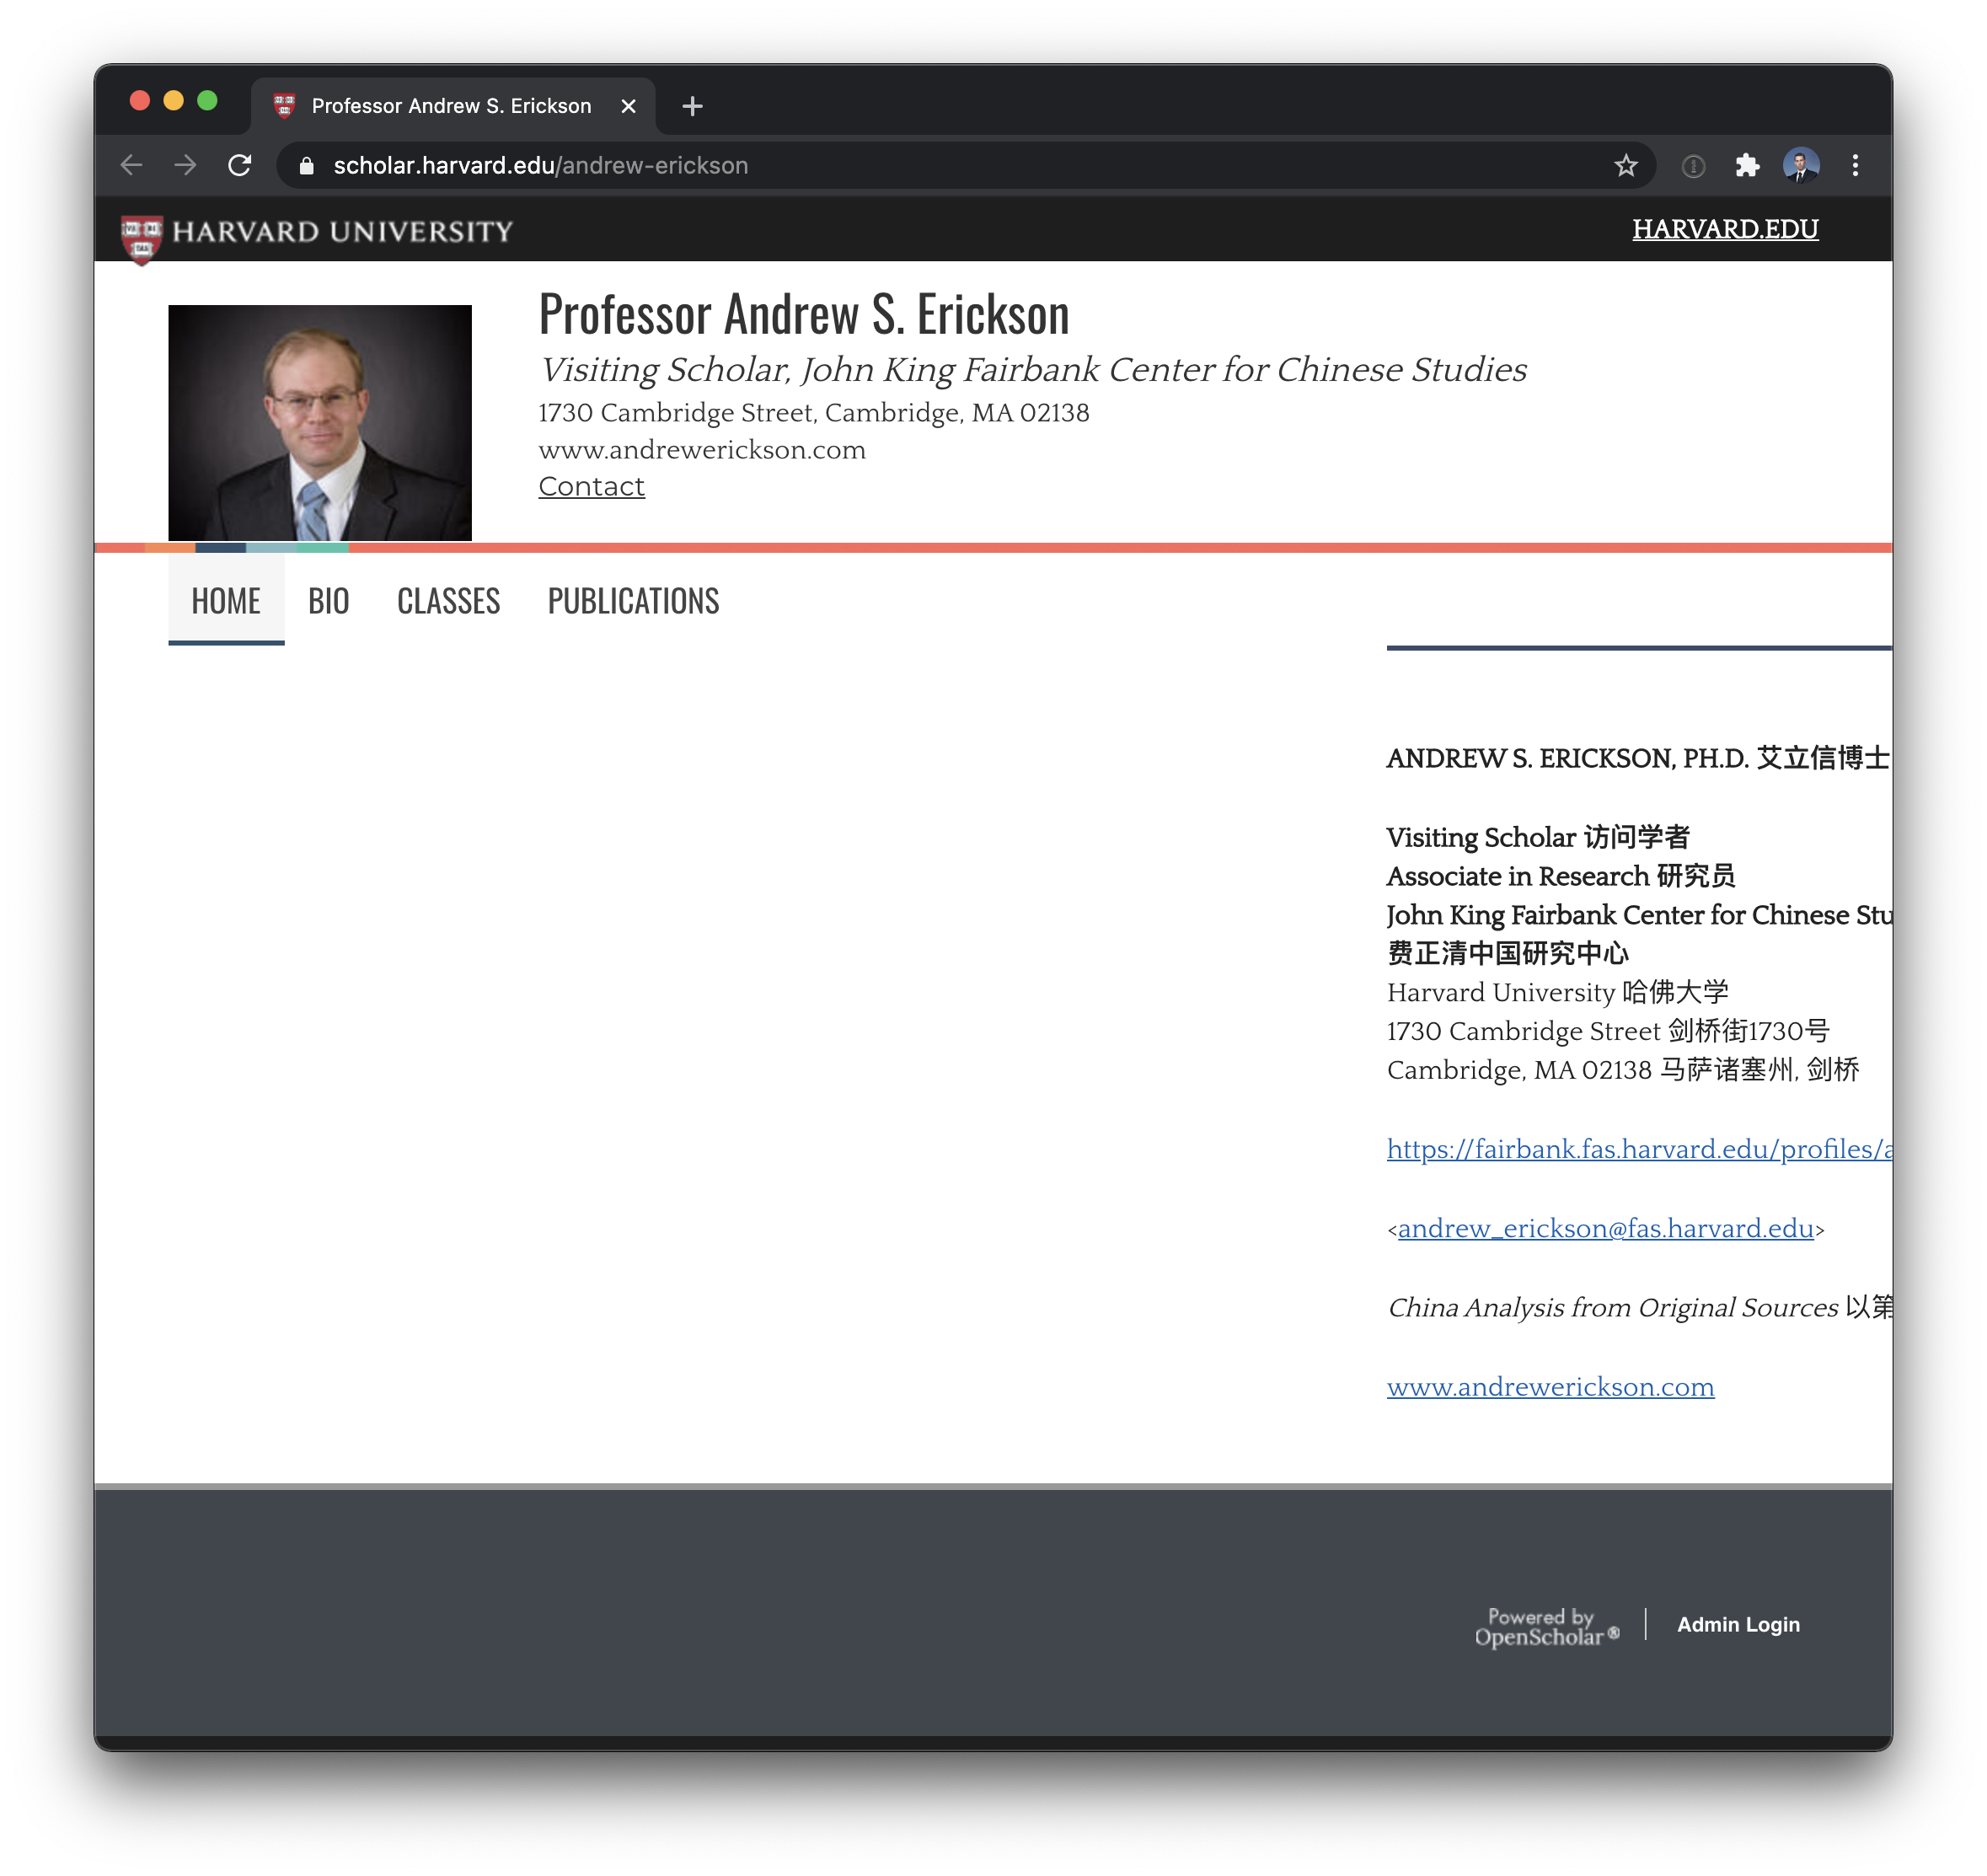Open the Chrome profile avatar

pyautogui.click(x=1800, y=165)
